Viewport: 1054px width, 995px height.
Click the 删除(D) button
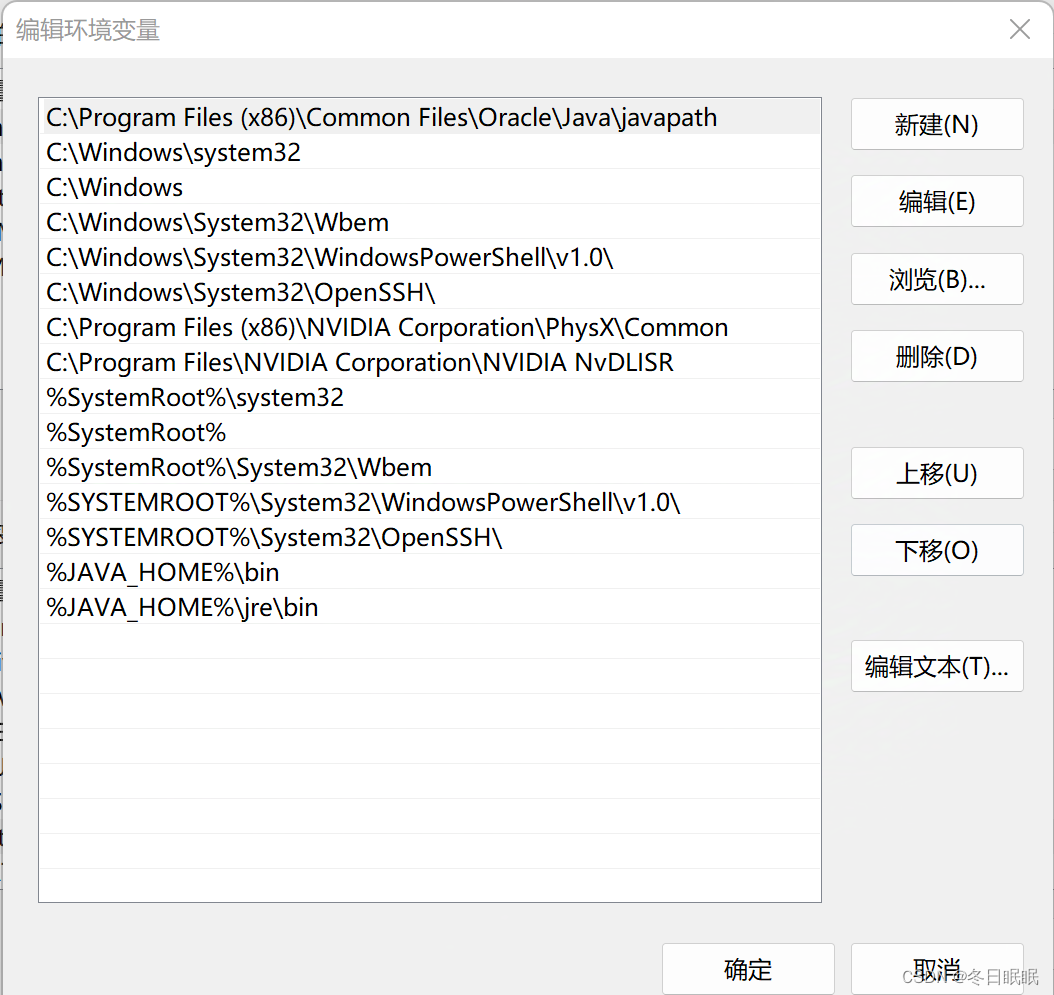click(936, 356)
